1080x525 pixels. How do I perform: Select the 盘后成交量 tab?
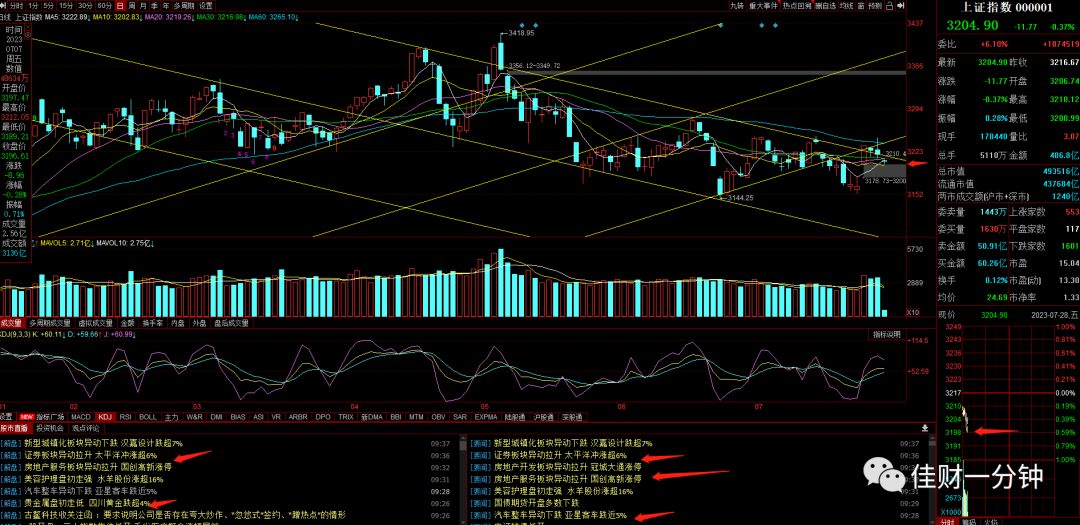click(231, 322)
